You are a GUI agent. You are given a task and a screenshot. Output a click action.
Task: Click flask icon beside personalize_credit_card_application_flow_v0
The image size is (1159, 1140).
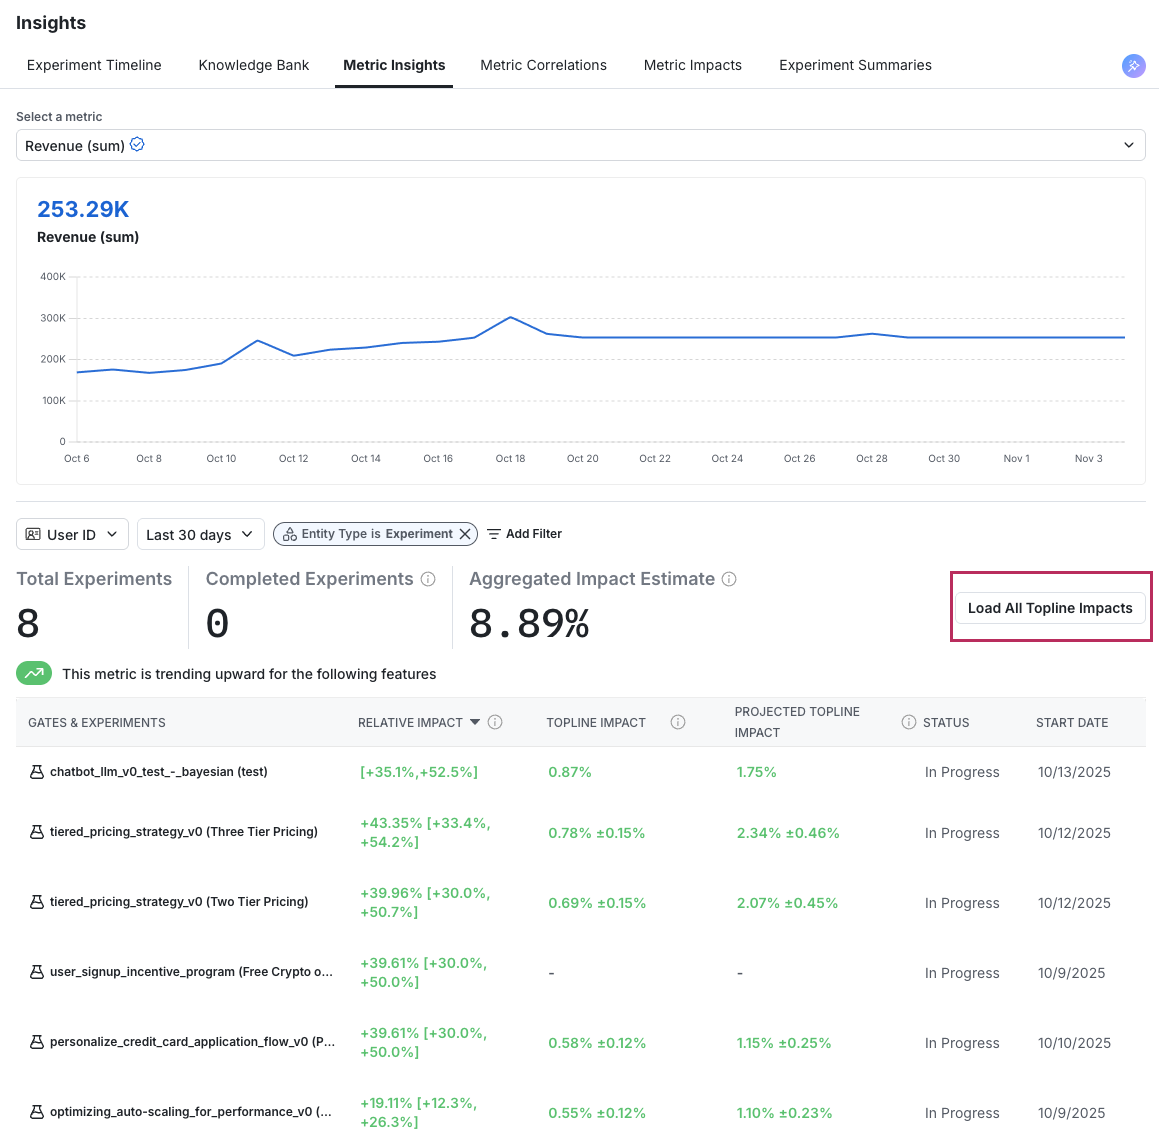pyautogui.click(x=36, y=1042)
